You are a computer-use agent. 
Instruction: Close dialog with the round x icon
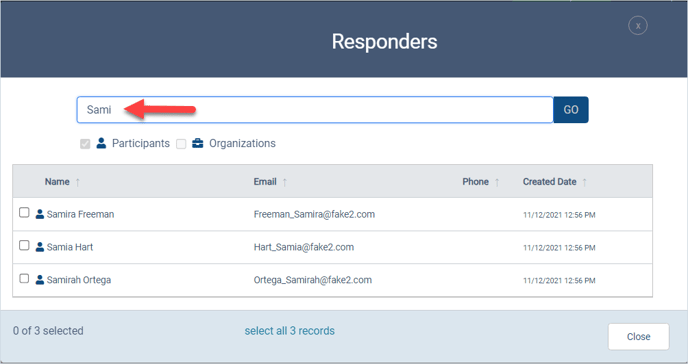(x=638, y=25)
